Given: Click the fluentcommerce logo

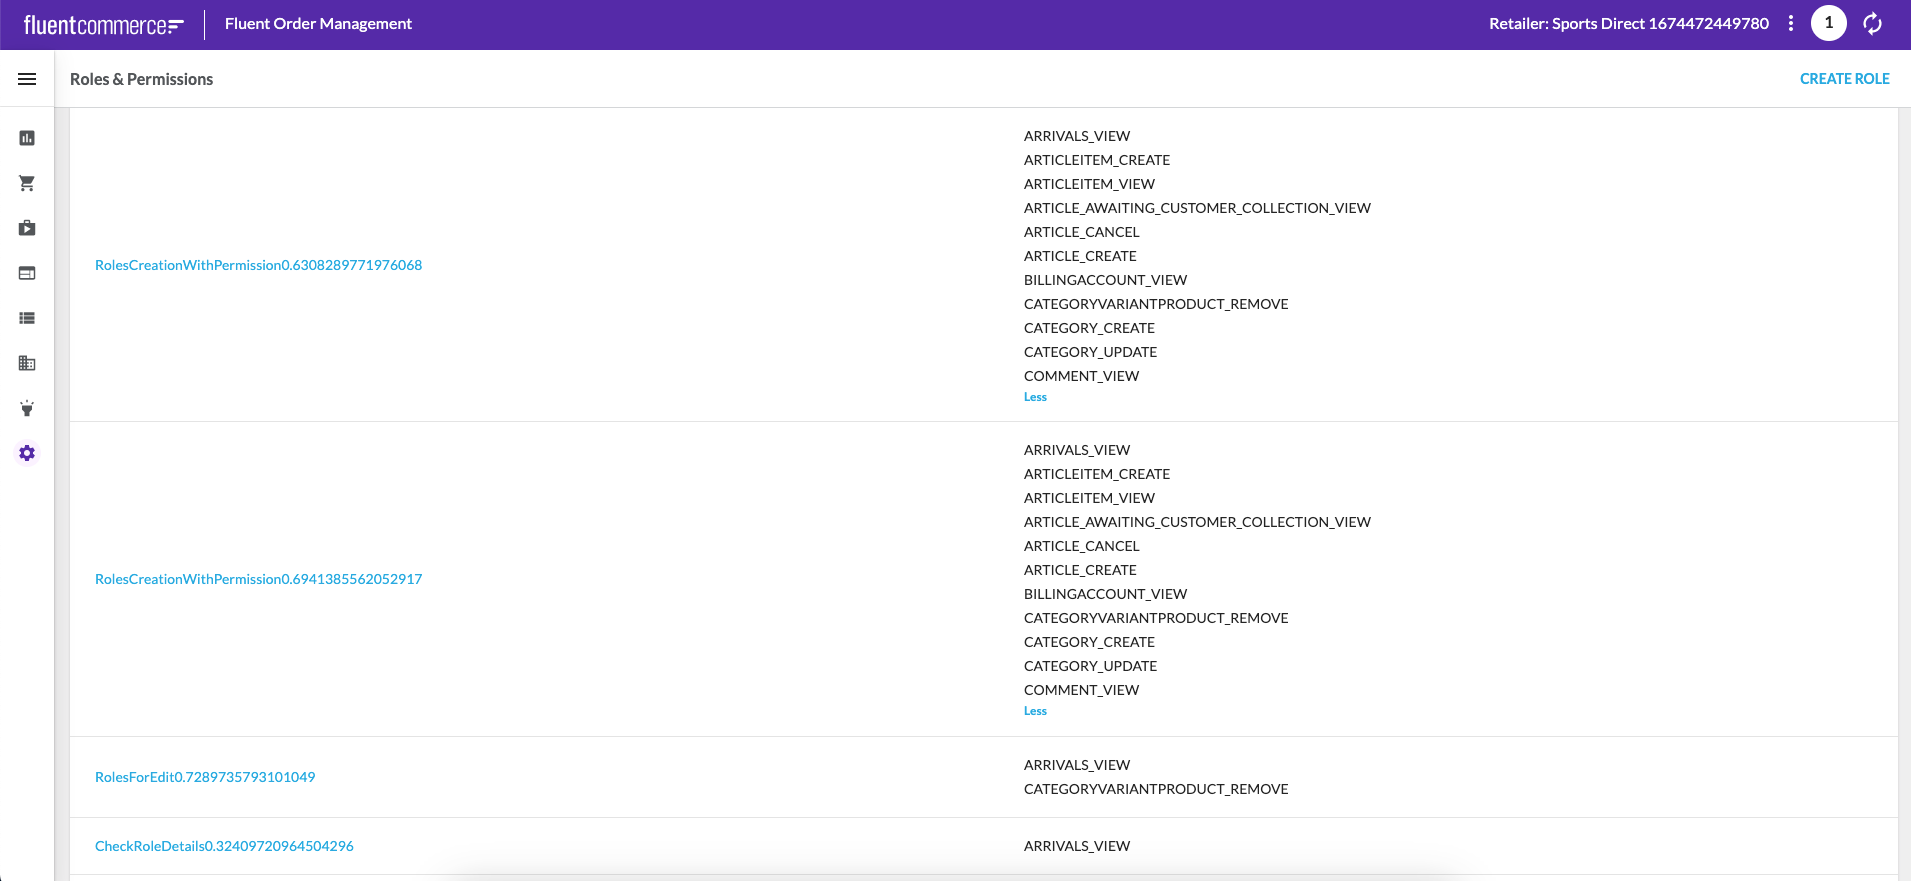Looking at the screenshot, I should click(103, 25).
